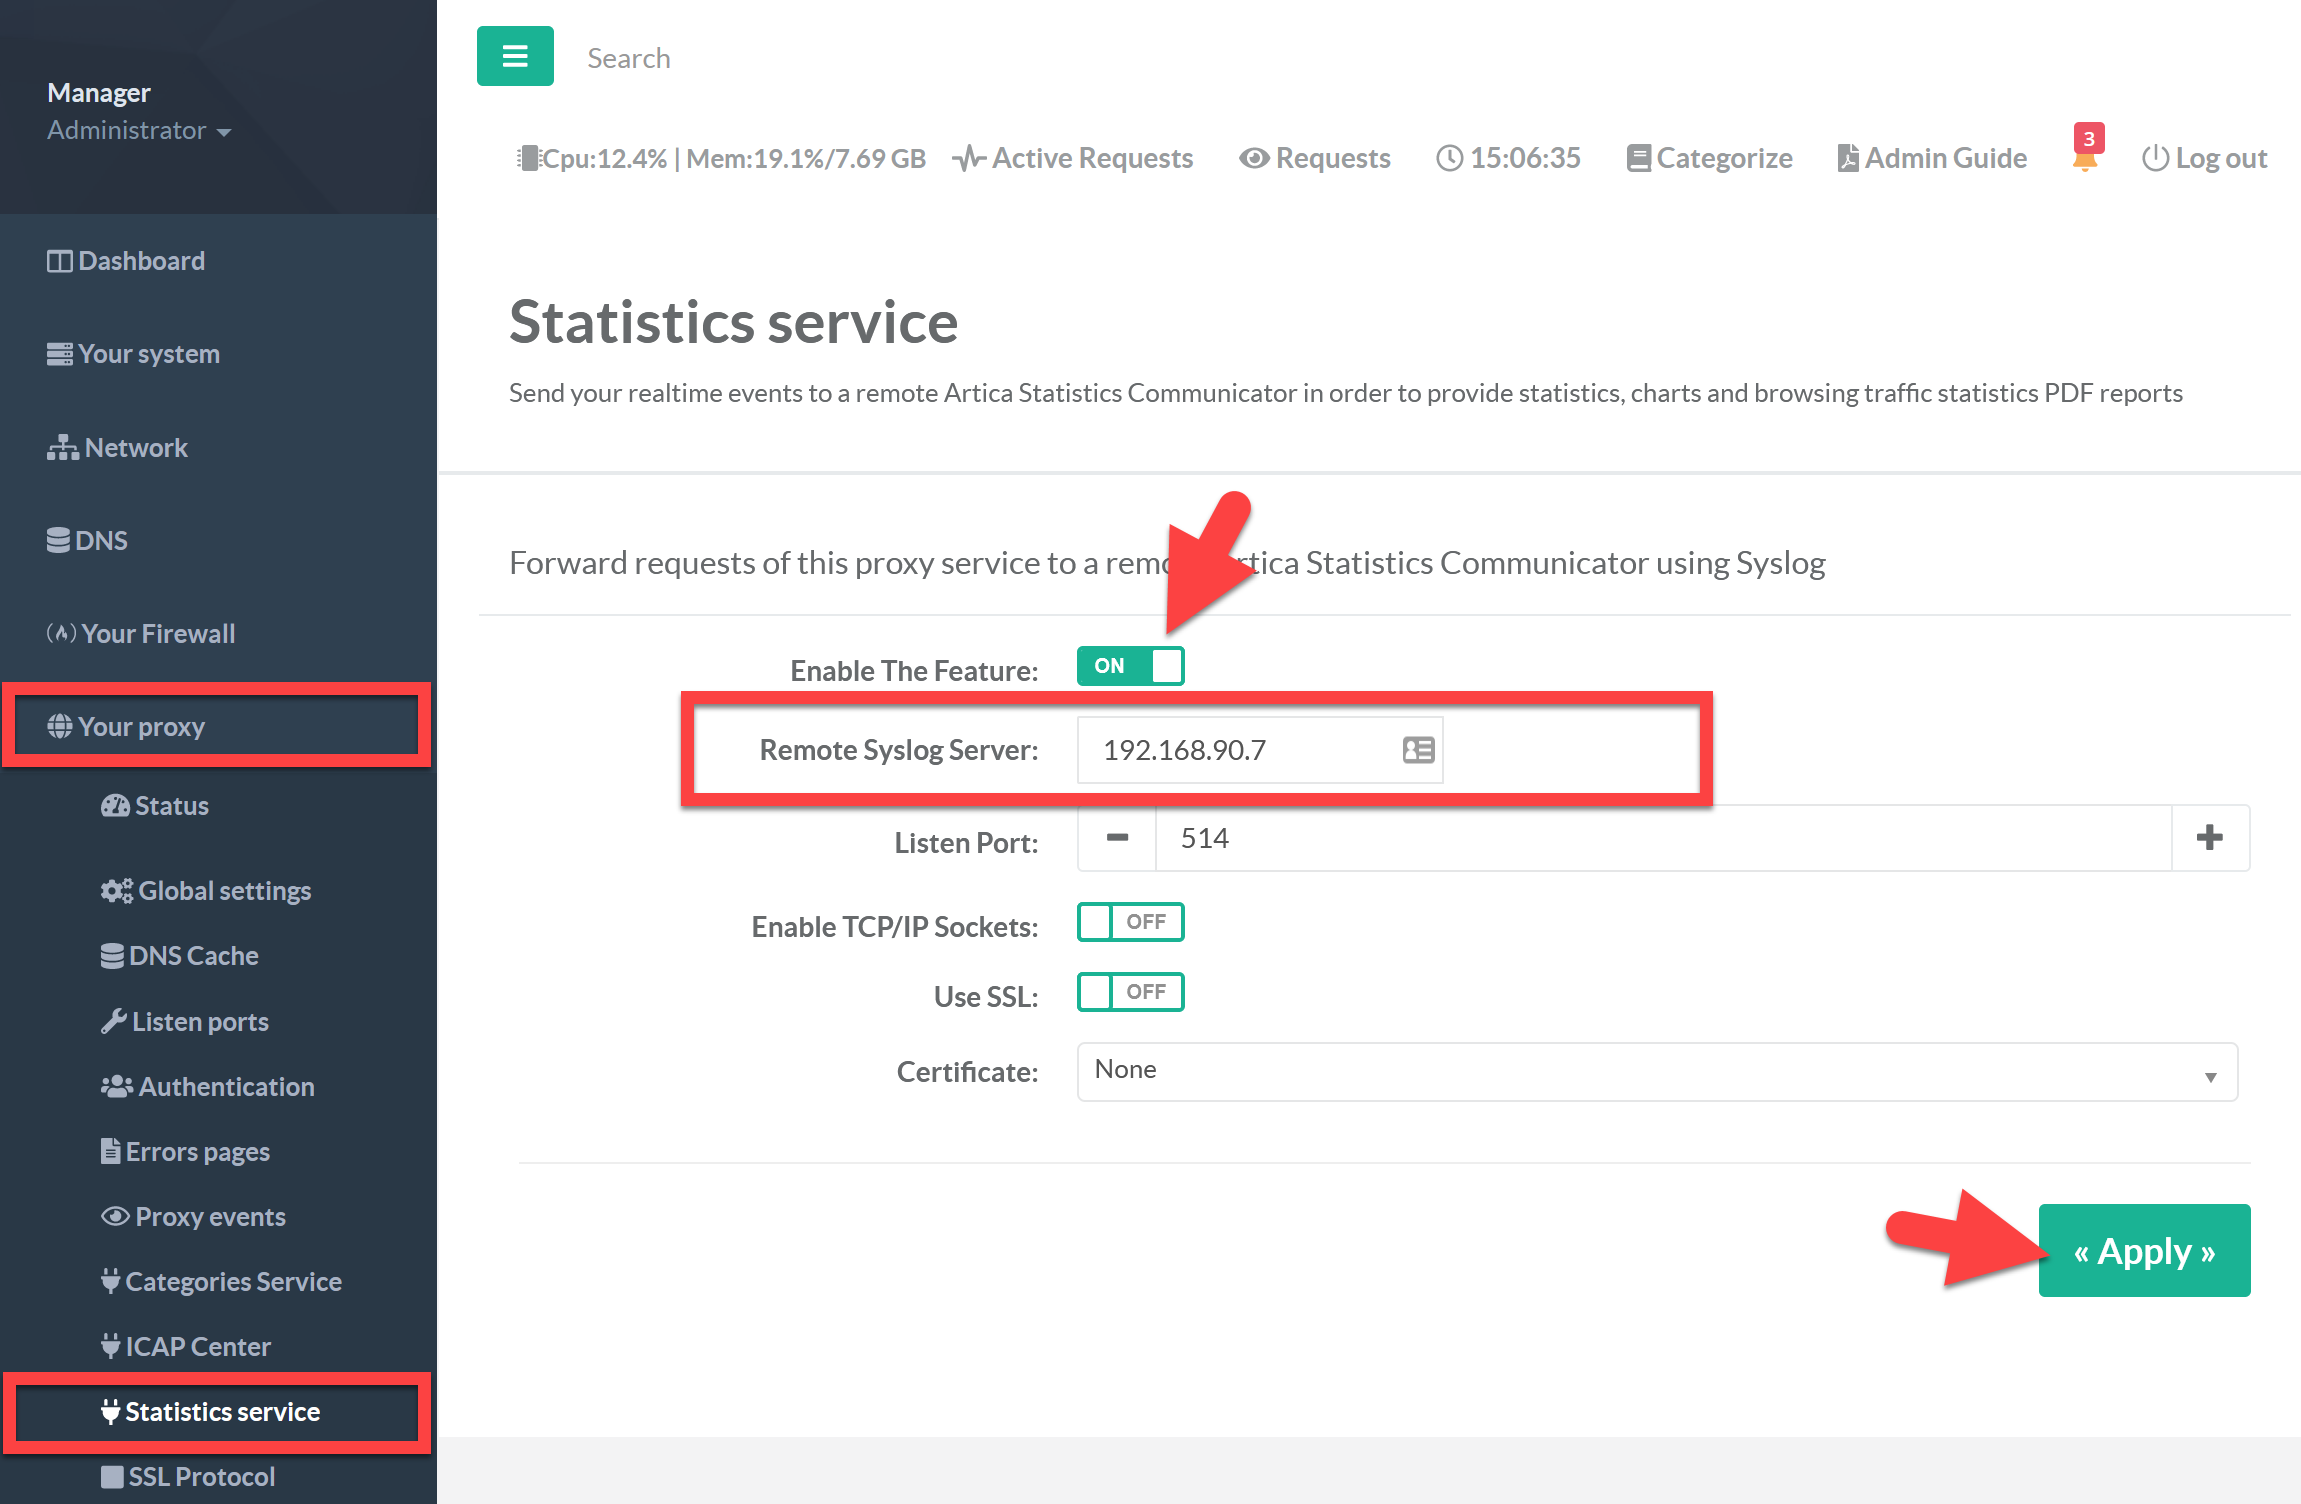Toggle the Enable The Feature switch

click(1130, 666)
